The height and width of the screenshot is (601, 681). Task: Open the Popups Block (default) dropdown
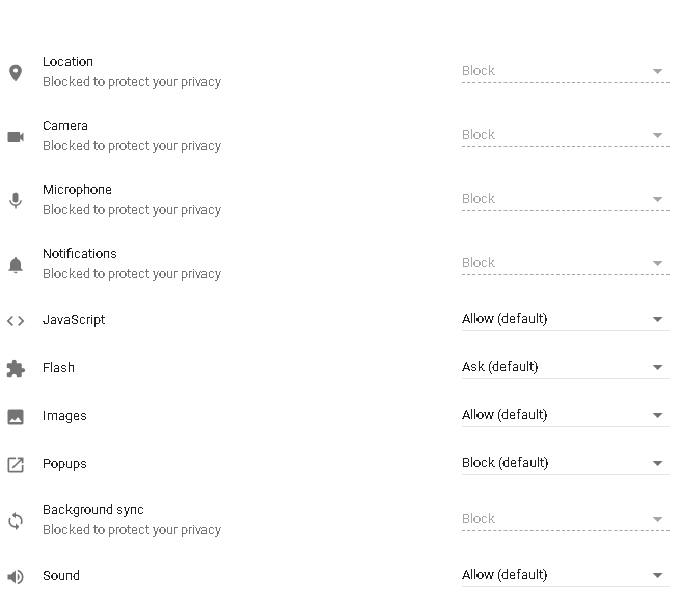[x=565, y=463]
